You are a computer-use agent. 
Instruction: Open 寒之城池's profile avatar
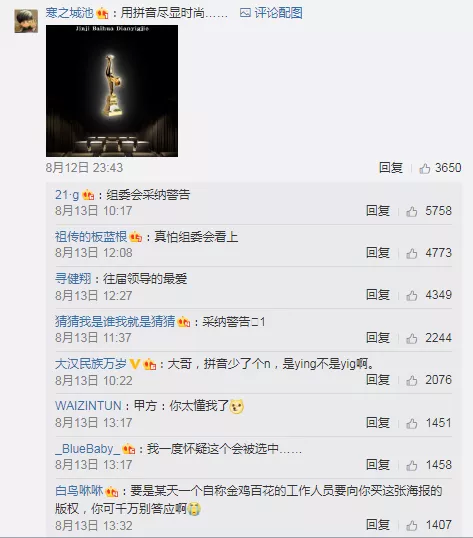(26, 21)
